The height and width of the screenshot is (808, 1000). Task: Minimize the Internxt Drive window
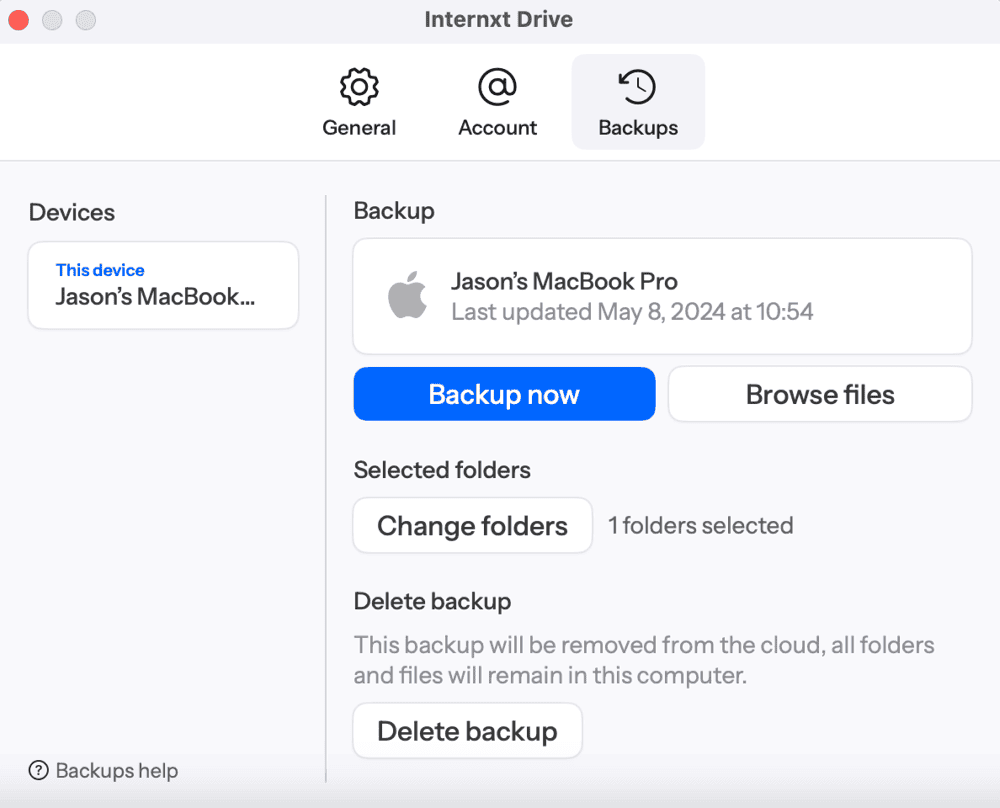52,19
